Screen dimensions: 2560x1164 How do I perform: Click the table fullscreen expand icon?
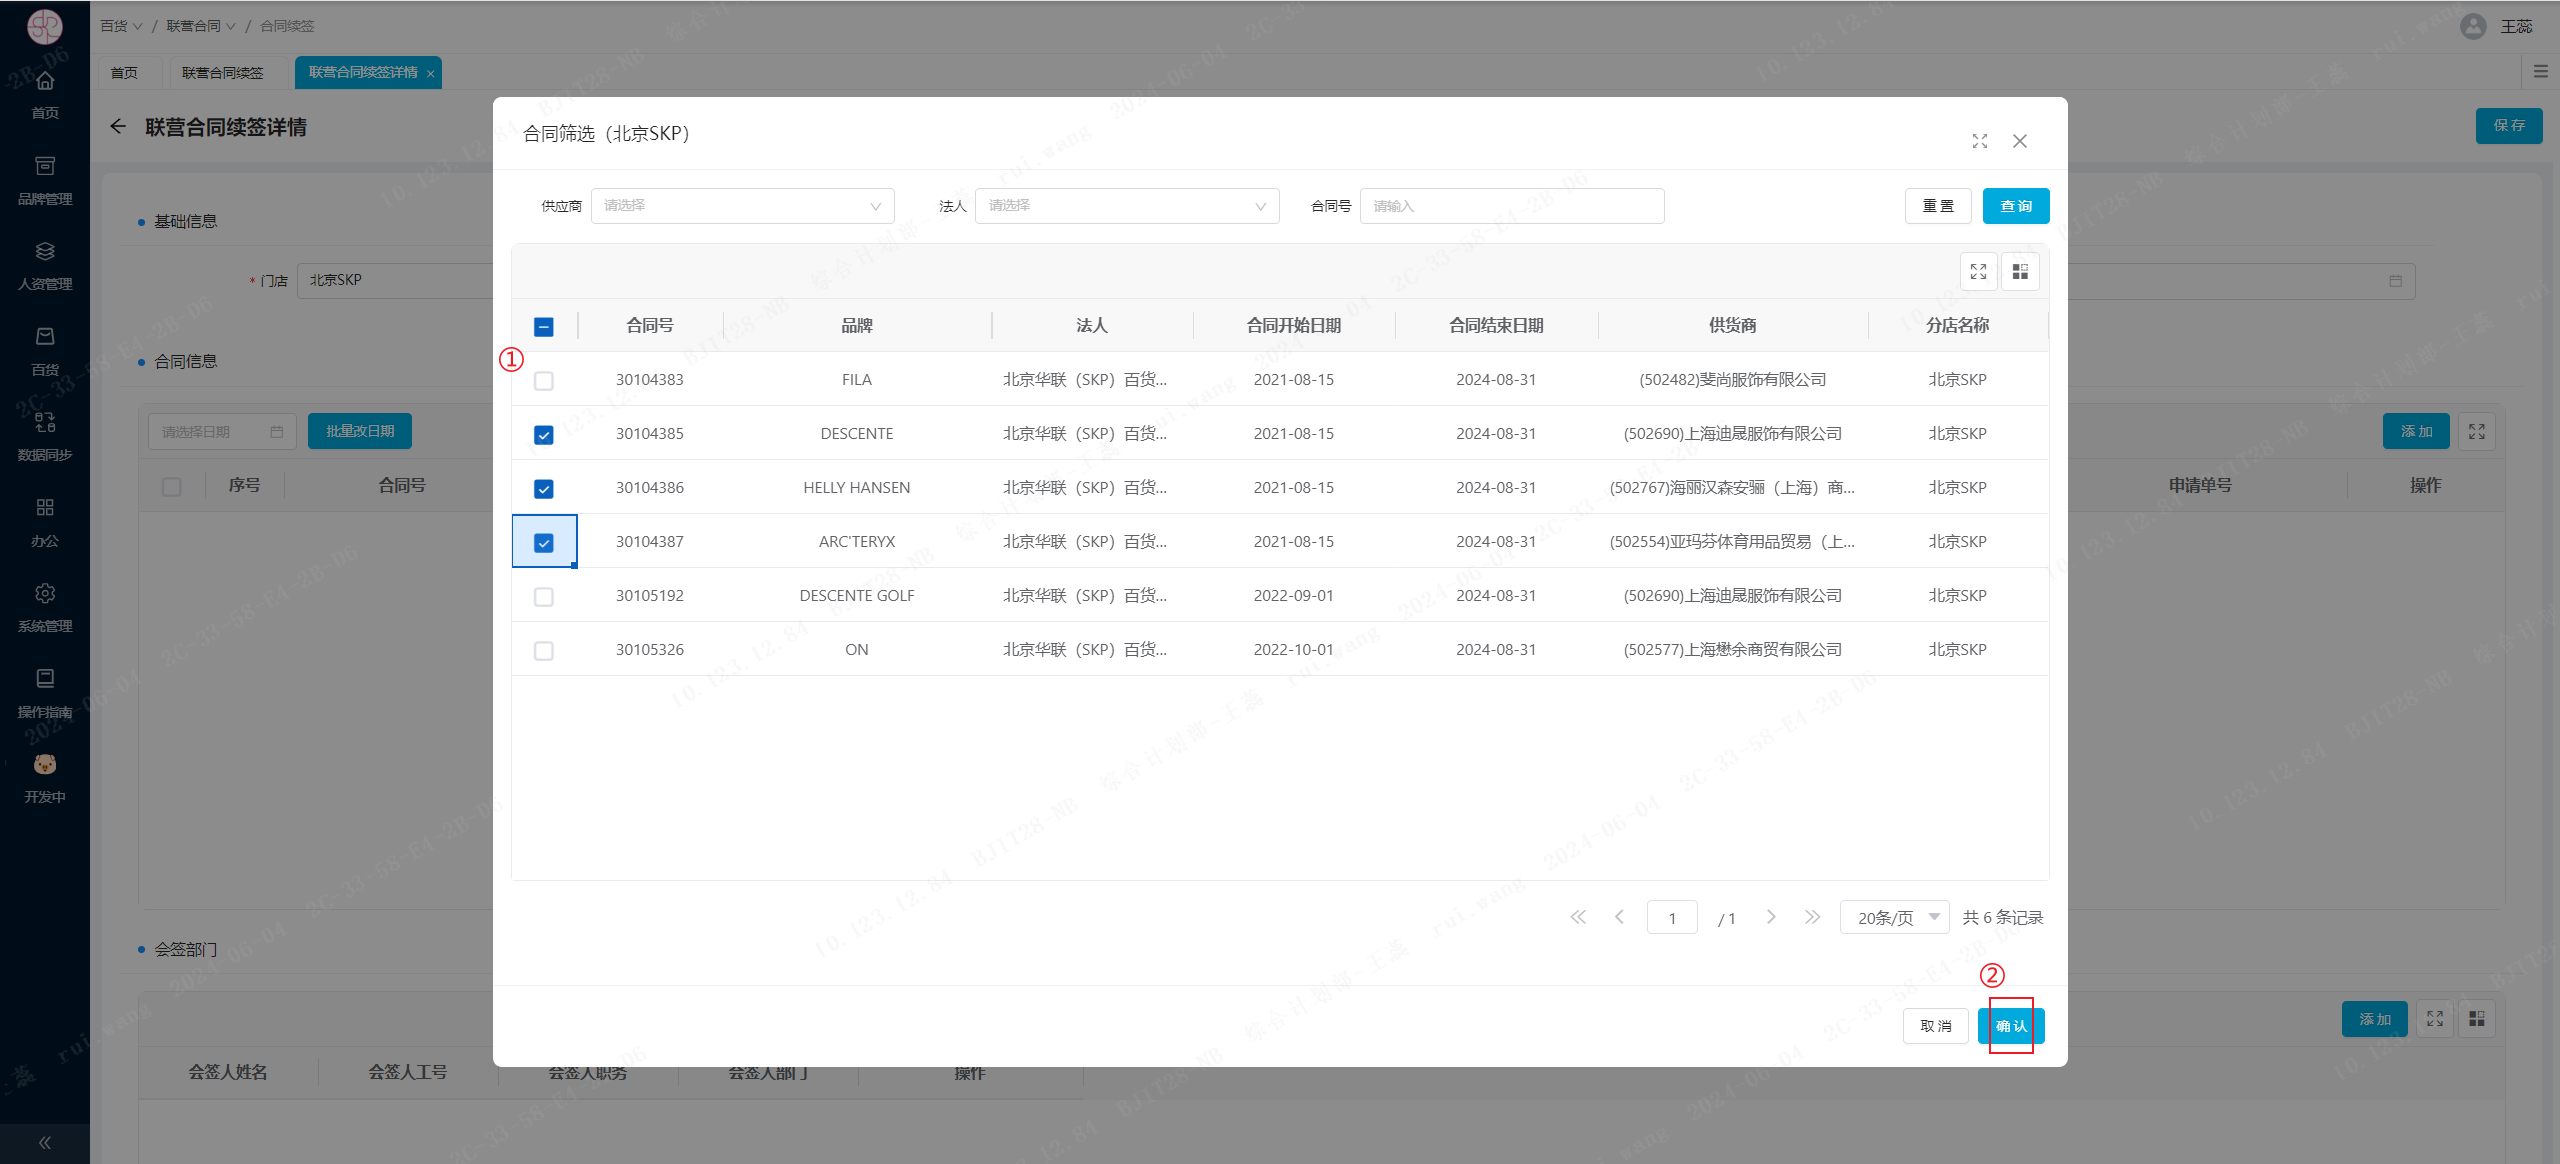tap(1978, 272)
